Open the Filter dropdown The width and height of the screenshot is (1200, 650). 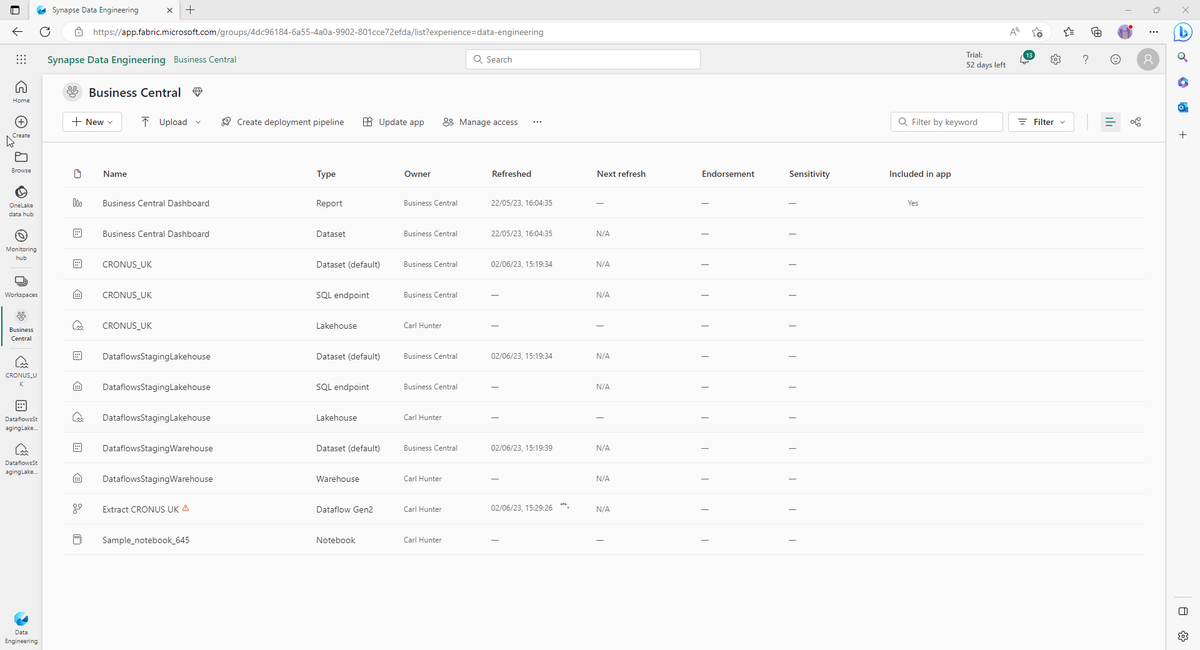[x=1041, y=122]
